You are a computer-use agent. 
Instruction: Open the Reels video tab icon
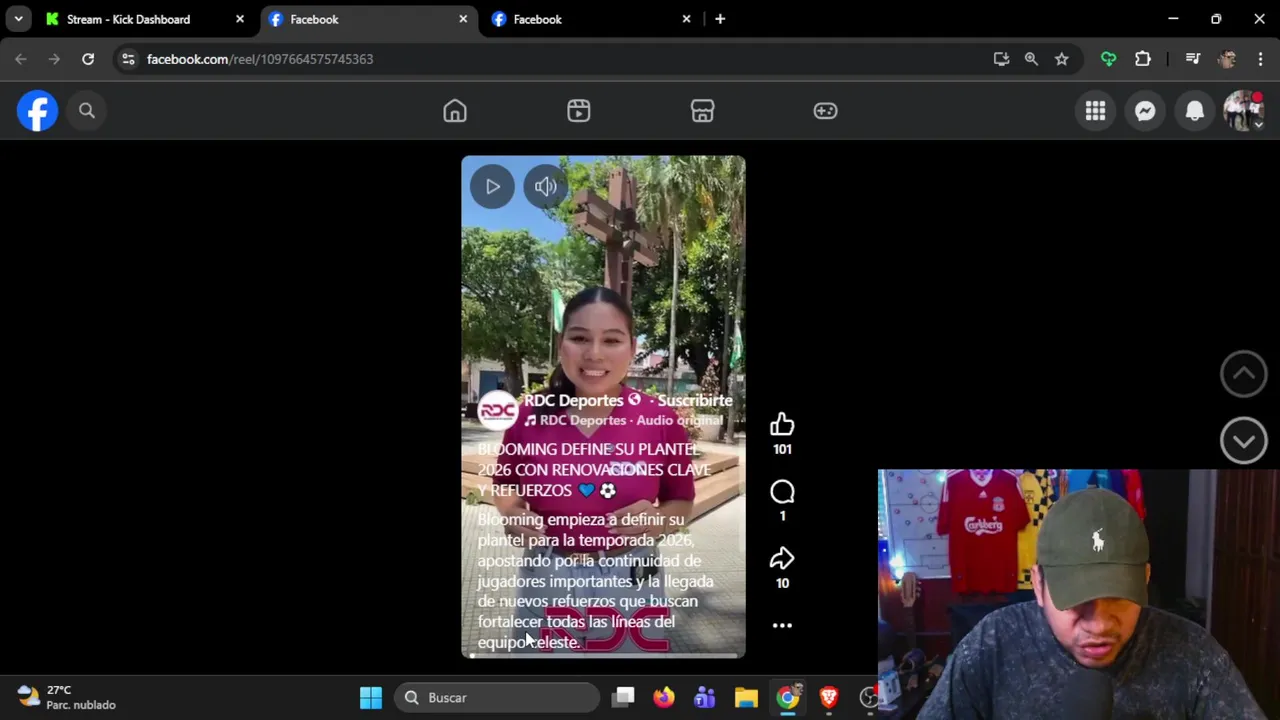(579, 111)
